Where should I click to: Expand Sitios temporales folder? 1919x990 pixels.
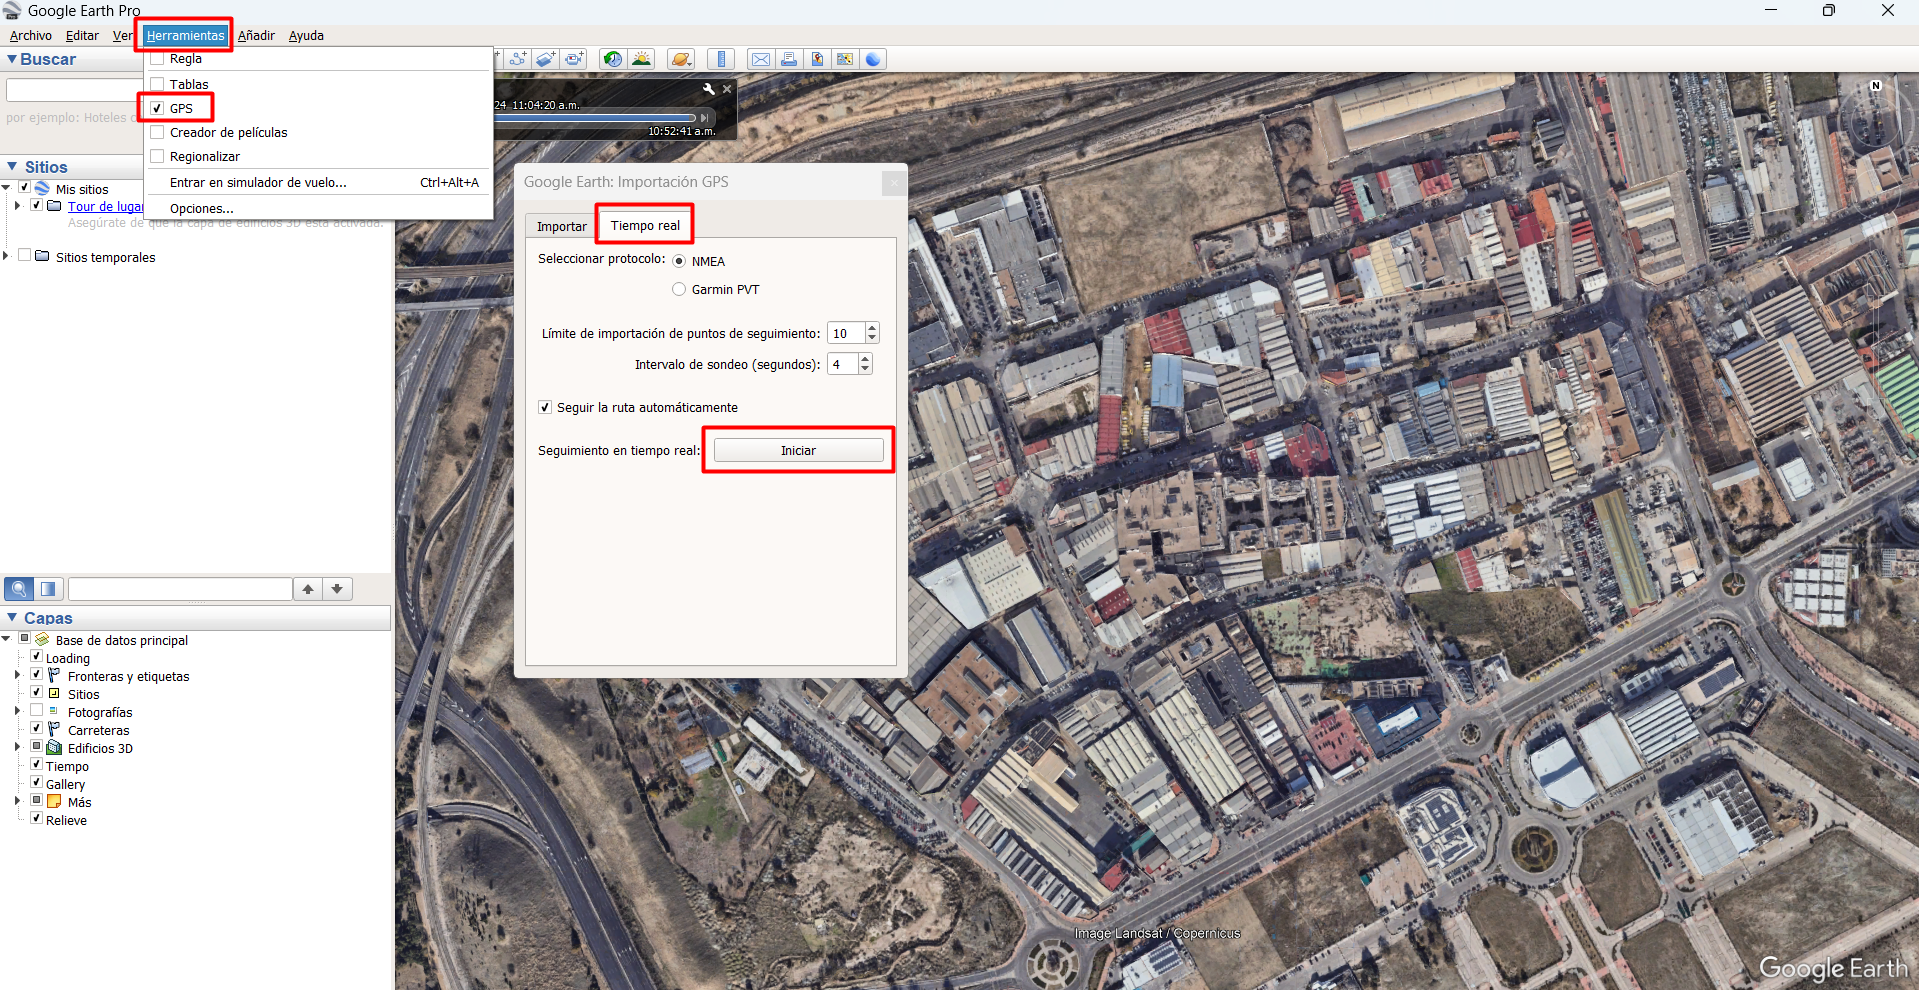(6, 256)
